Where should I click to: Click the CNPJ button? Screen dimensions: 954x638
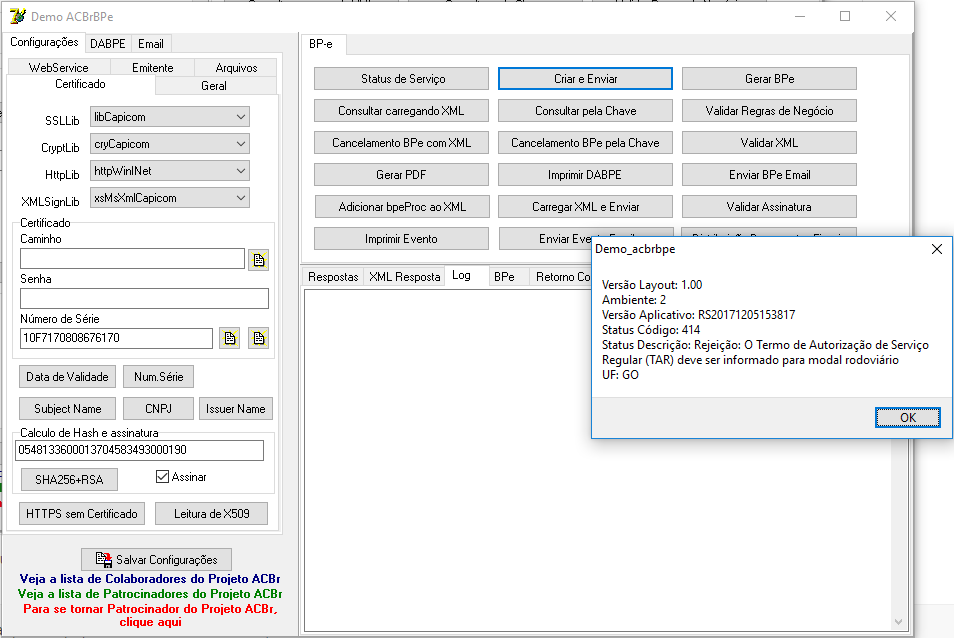pos(158,409)
